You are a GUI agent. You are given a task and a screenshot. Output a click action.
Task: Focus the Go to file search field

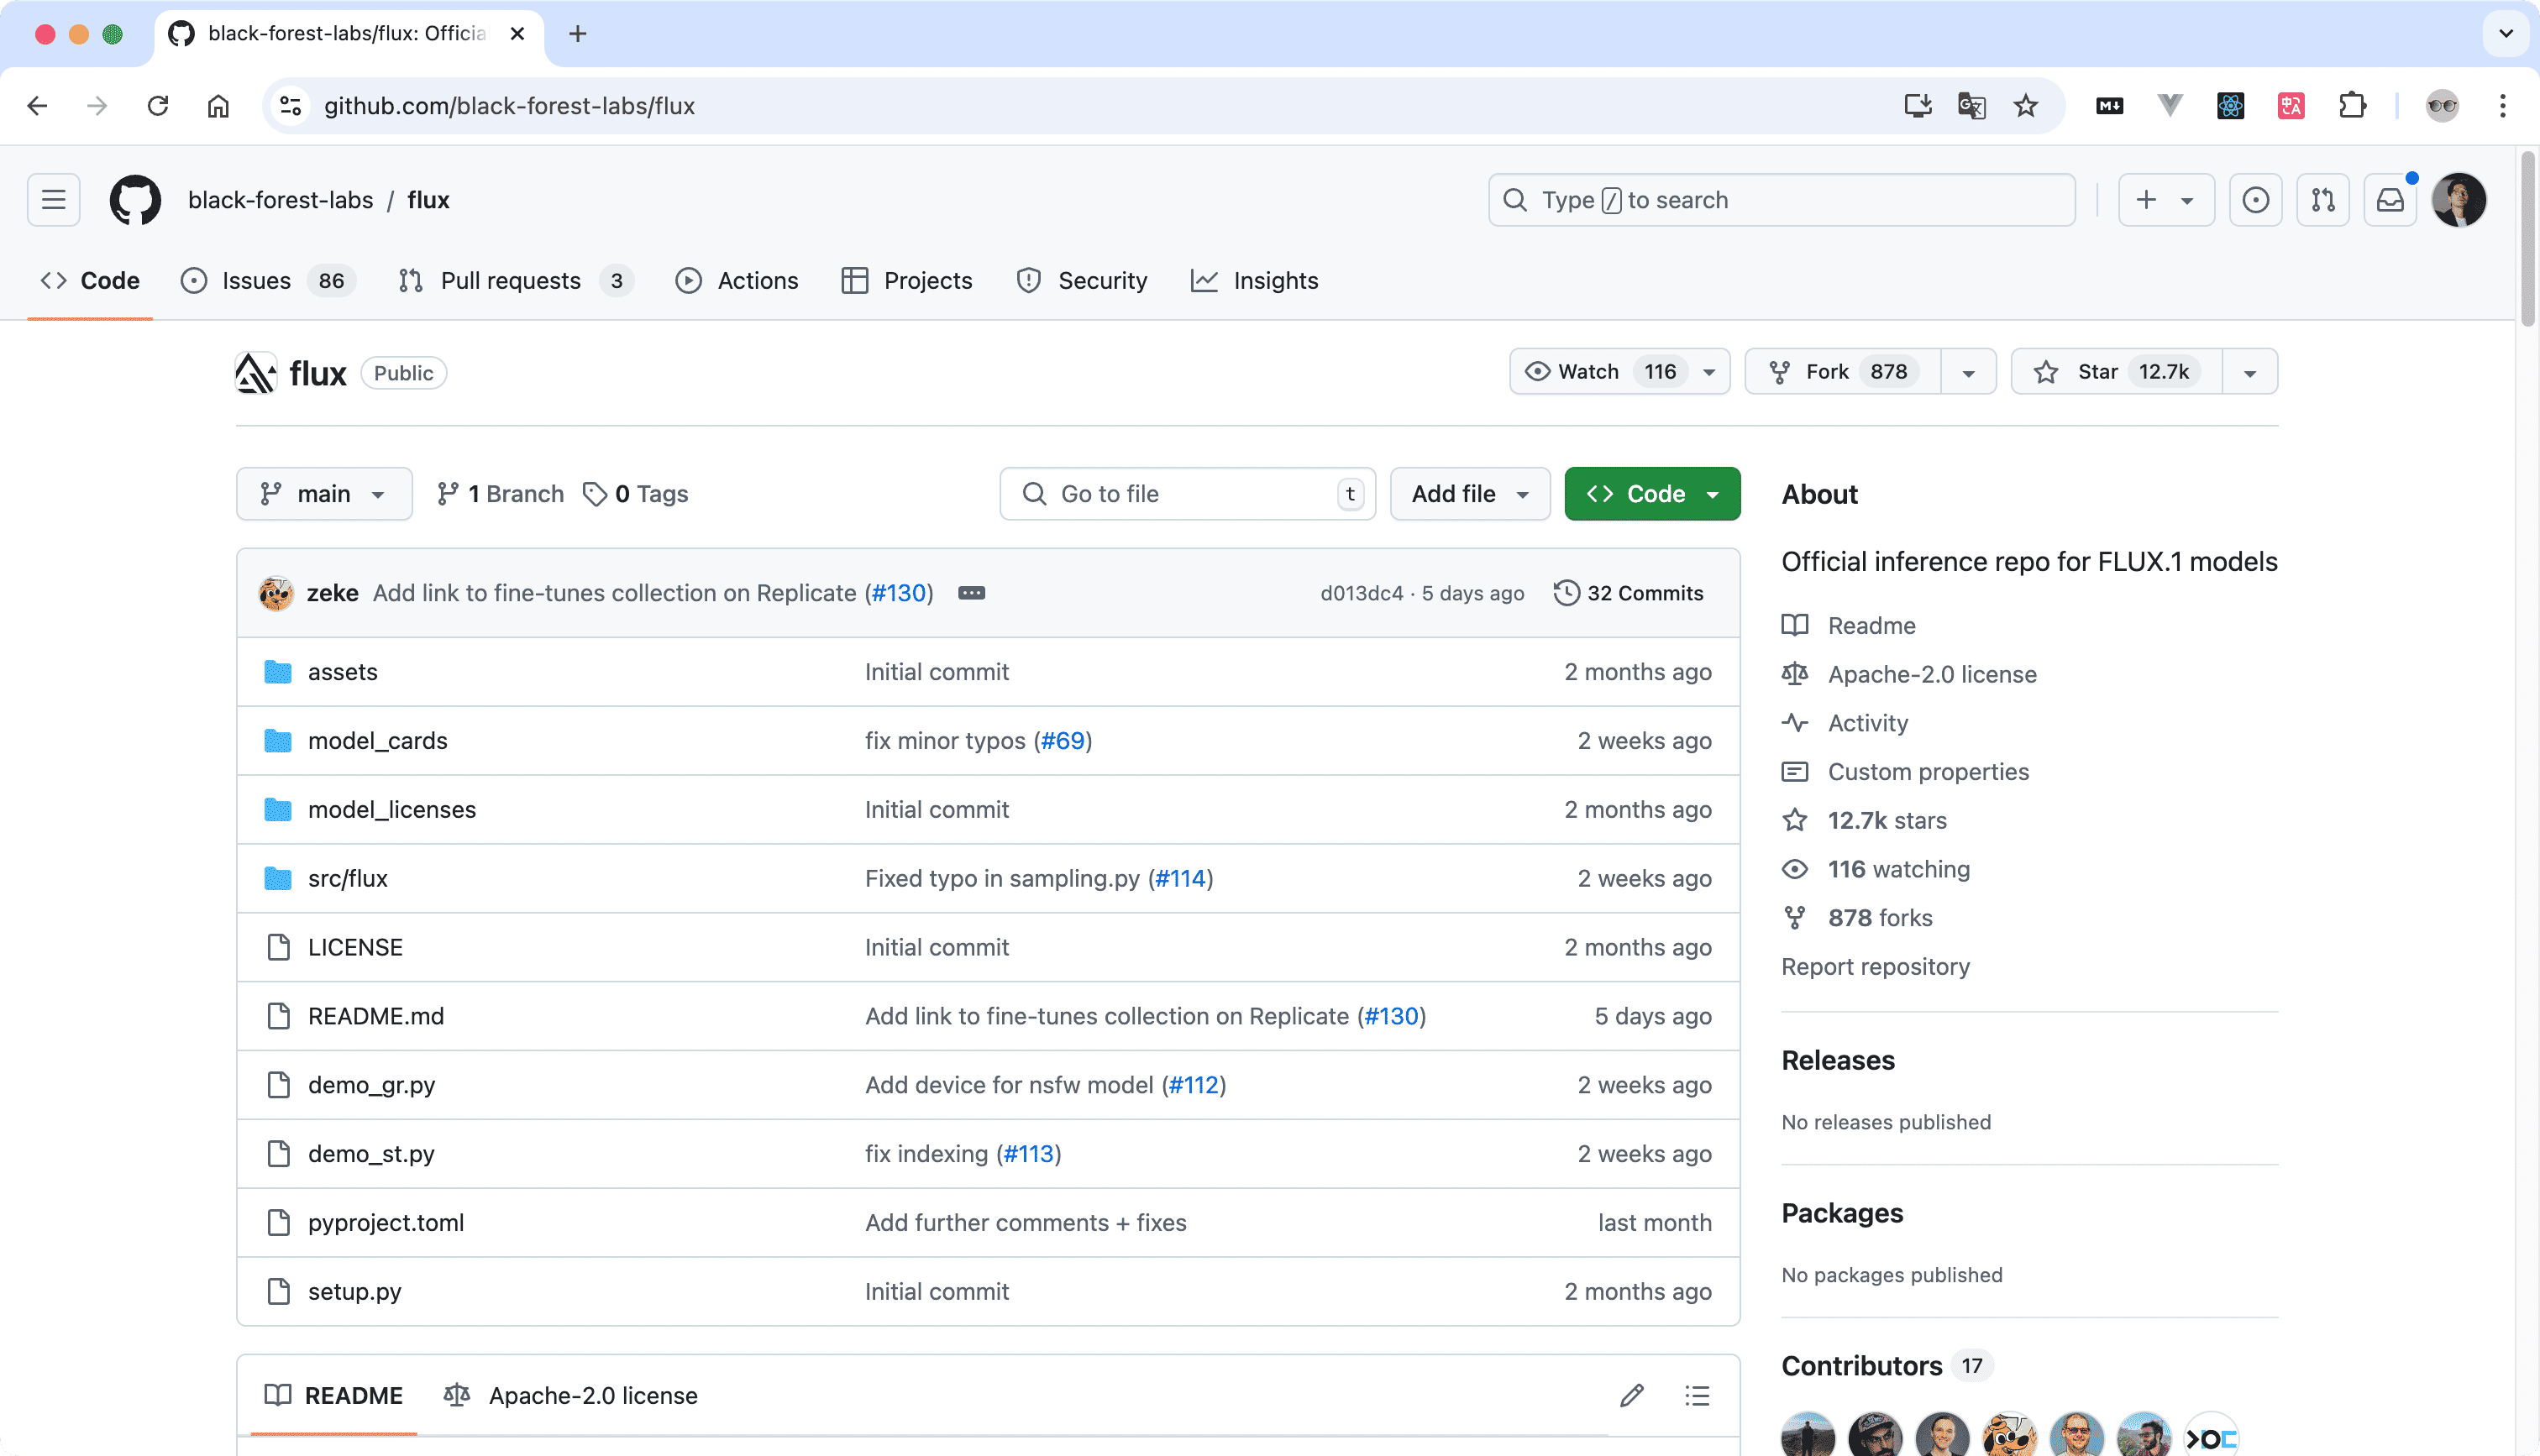pos(1187,494)
